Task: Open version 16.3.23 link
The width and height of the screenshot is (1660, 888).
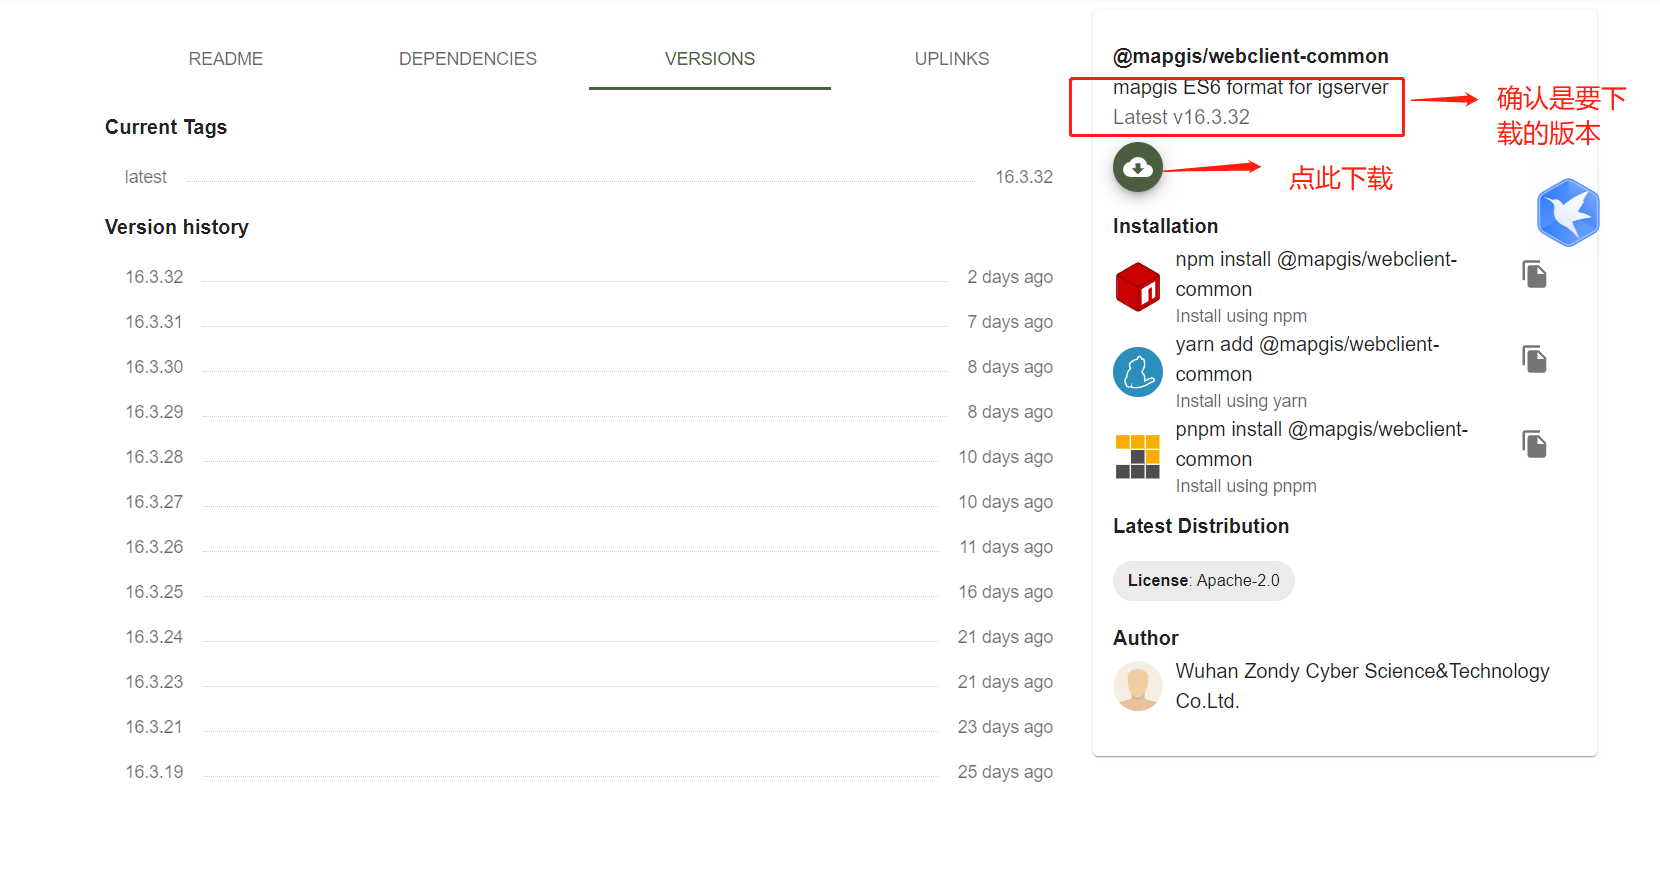Action: 154,682
